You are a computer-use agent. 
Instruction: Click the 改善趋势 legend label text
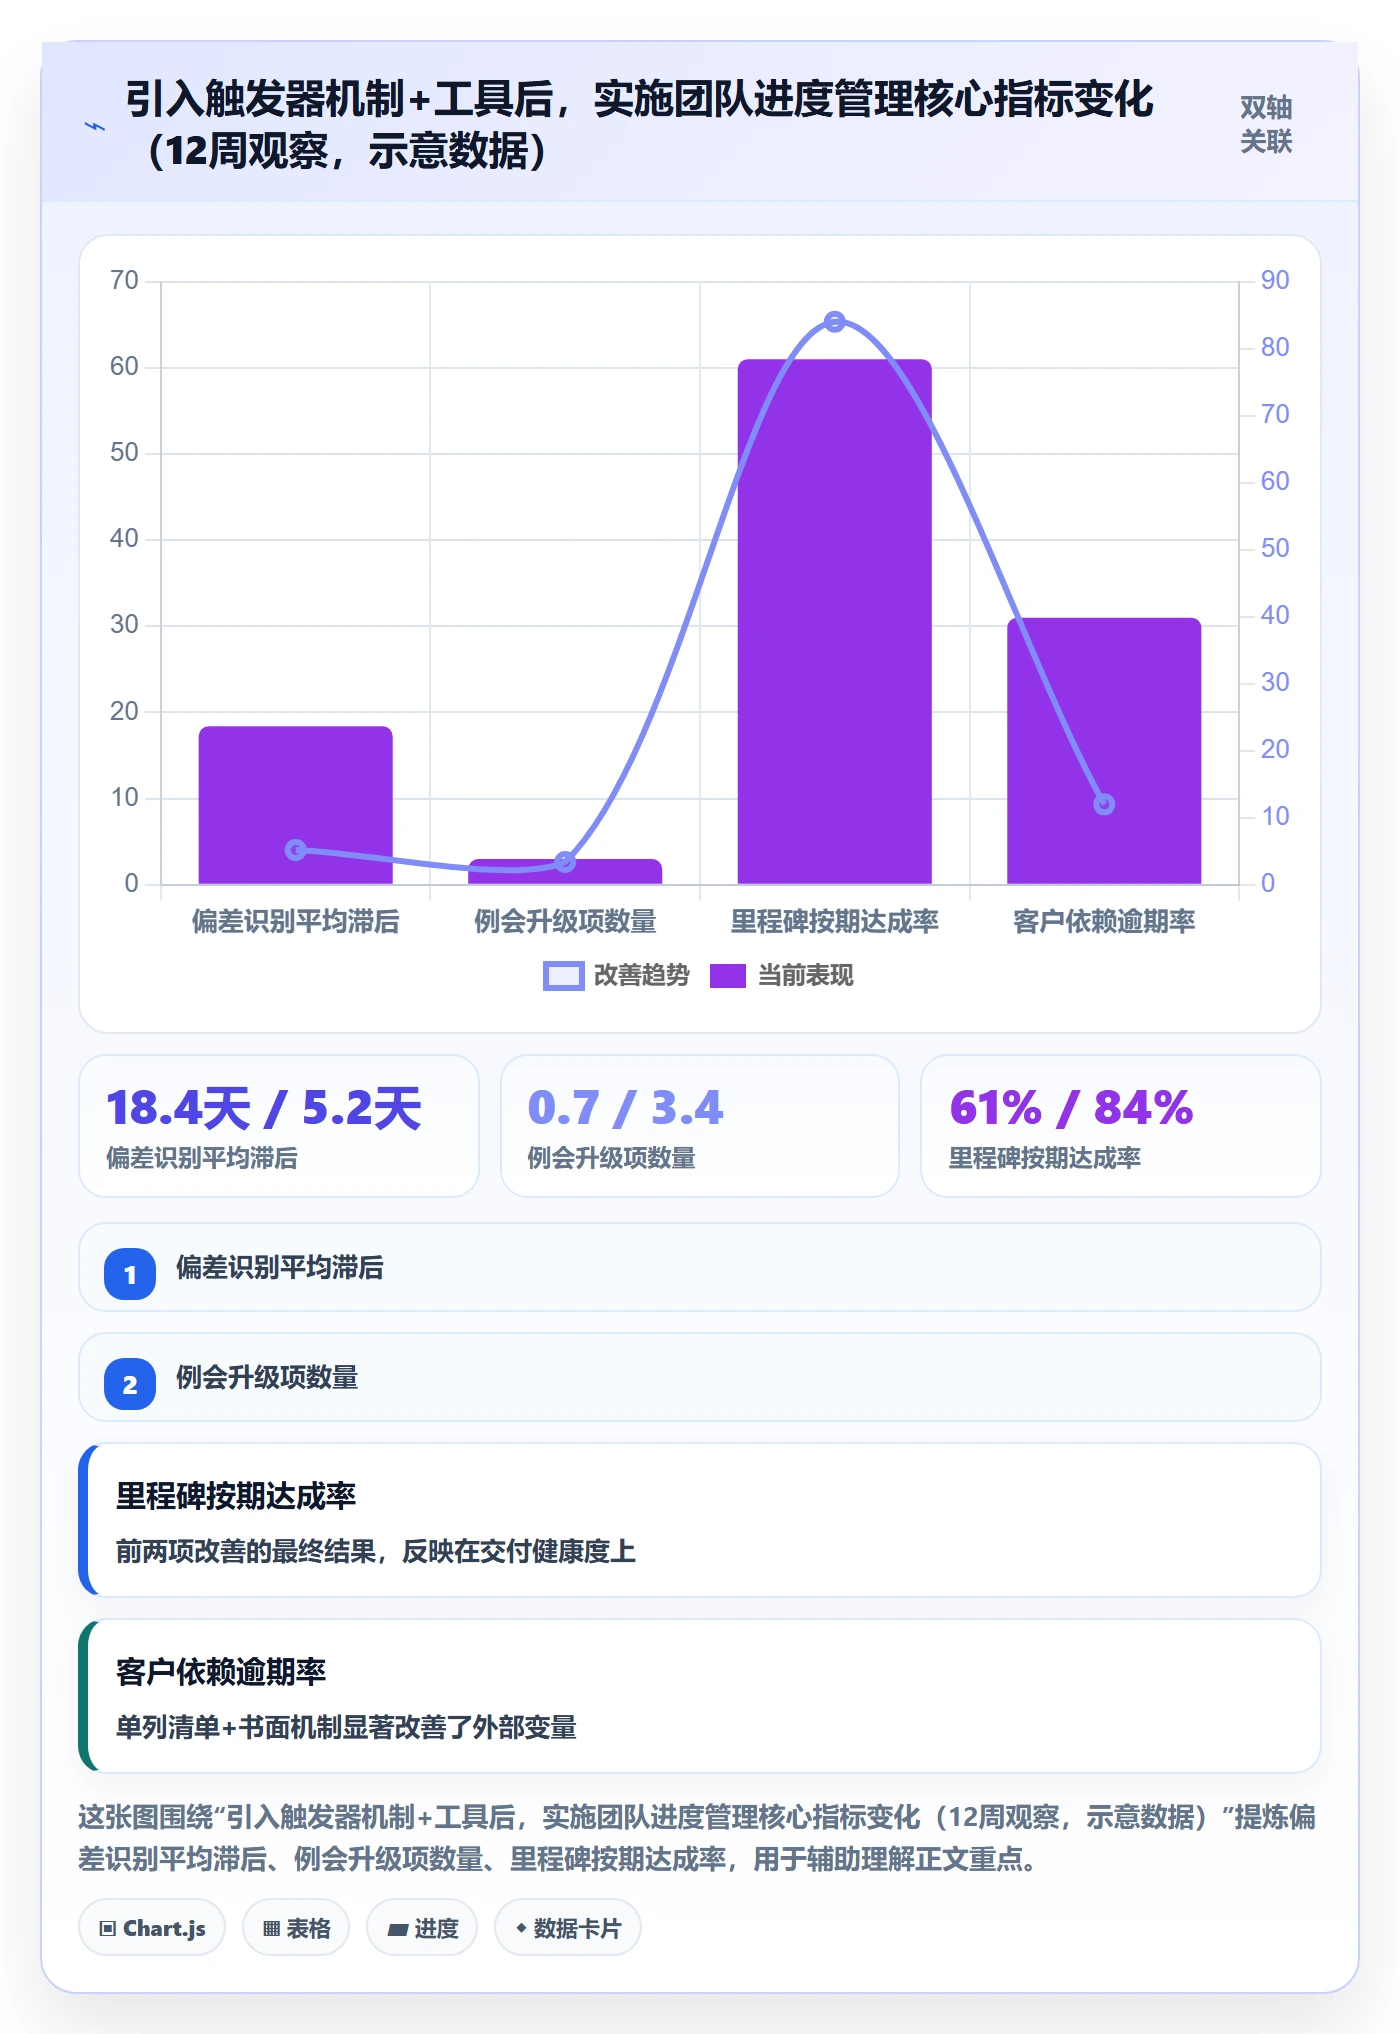tap(642, 976)
